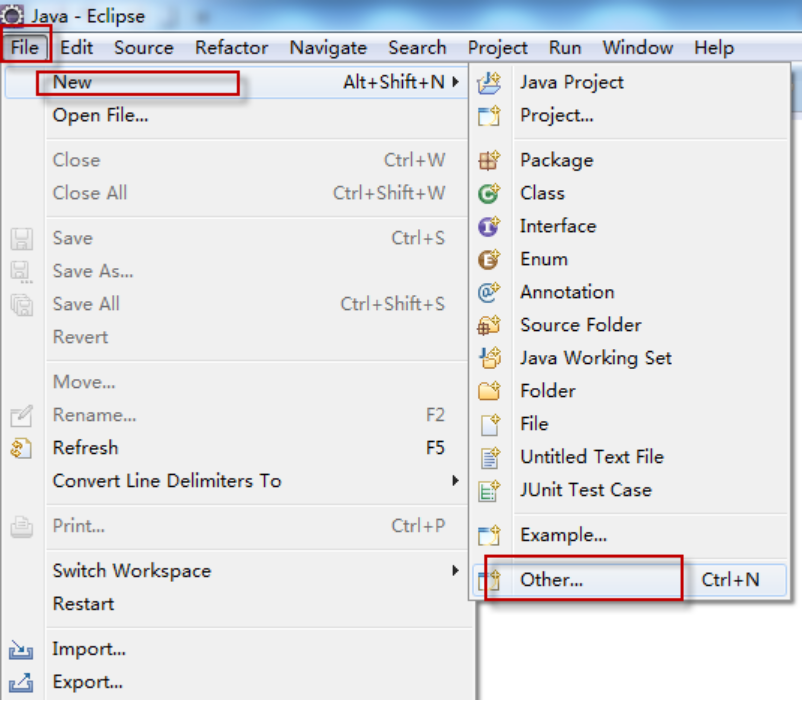Click the Project... wizard icon
The width and height of the screenshot is (803, 701).
pyautogui.click(x=489, y=116)
